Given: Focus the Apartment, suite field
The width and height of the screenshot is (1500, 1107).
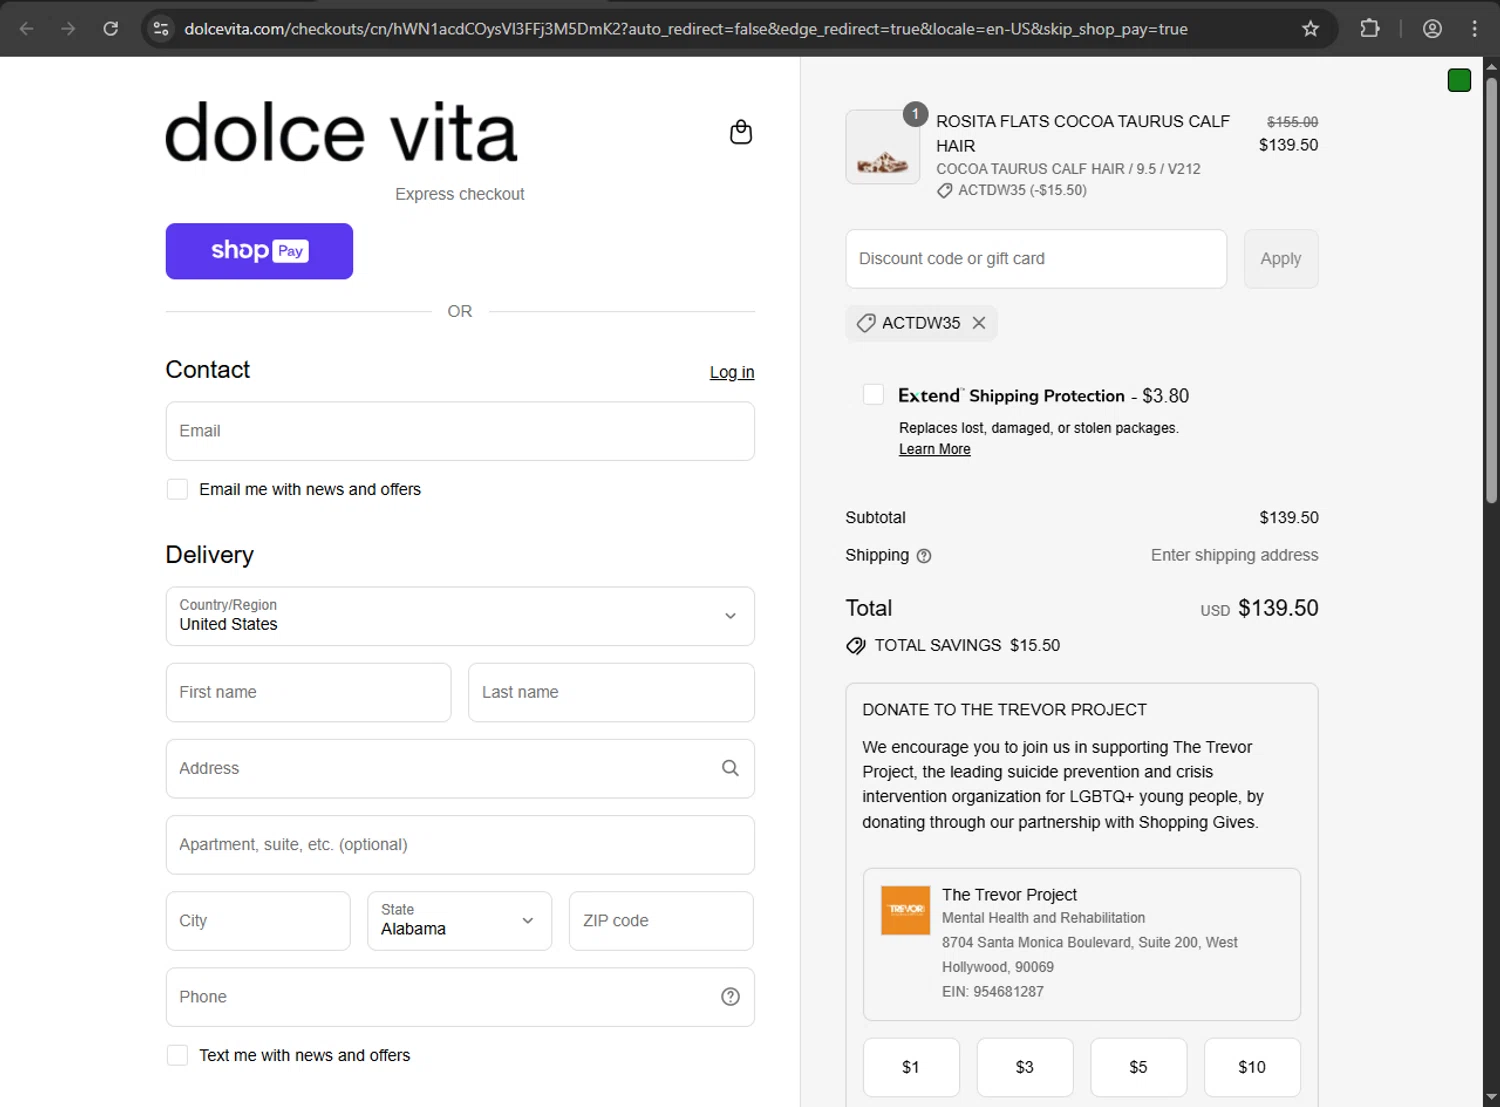Looking at the screenshot, I should coord(460,845).
